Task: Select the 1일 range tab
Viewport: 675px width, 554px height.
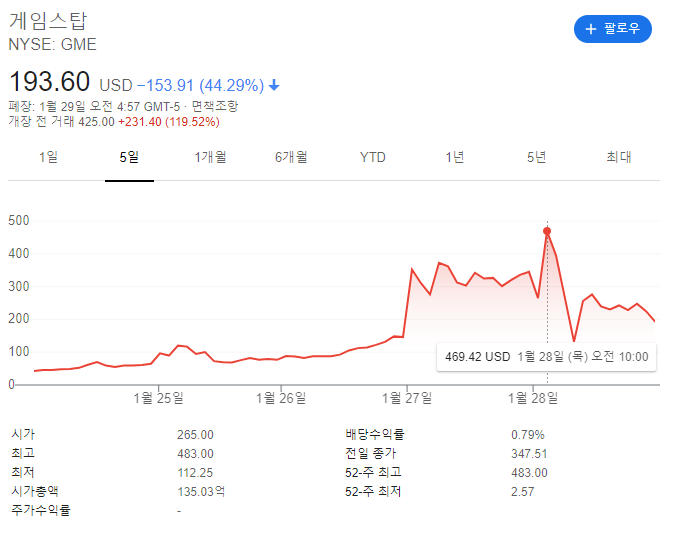Action: click(48, 157)
